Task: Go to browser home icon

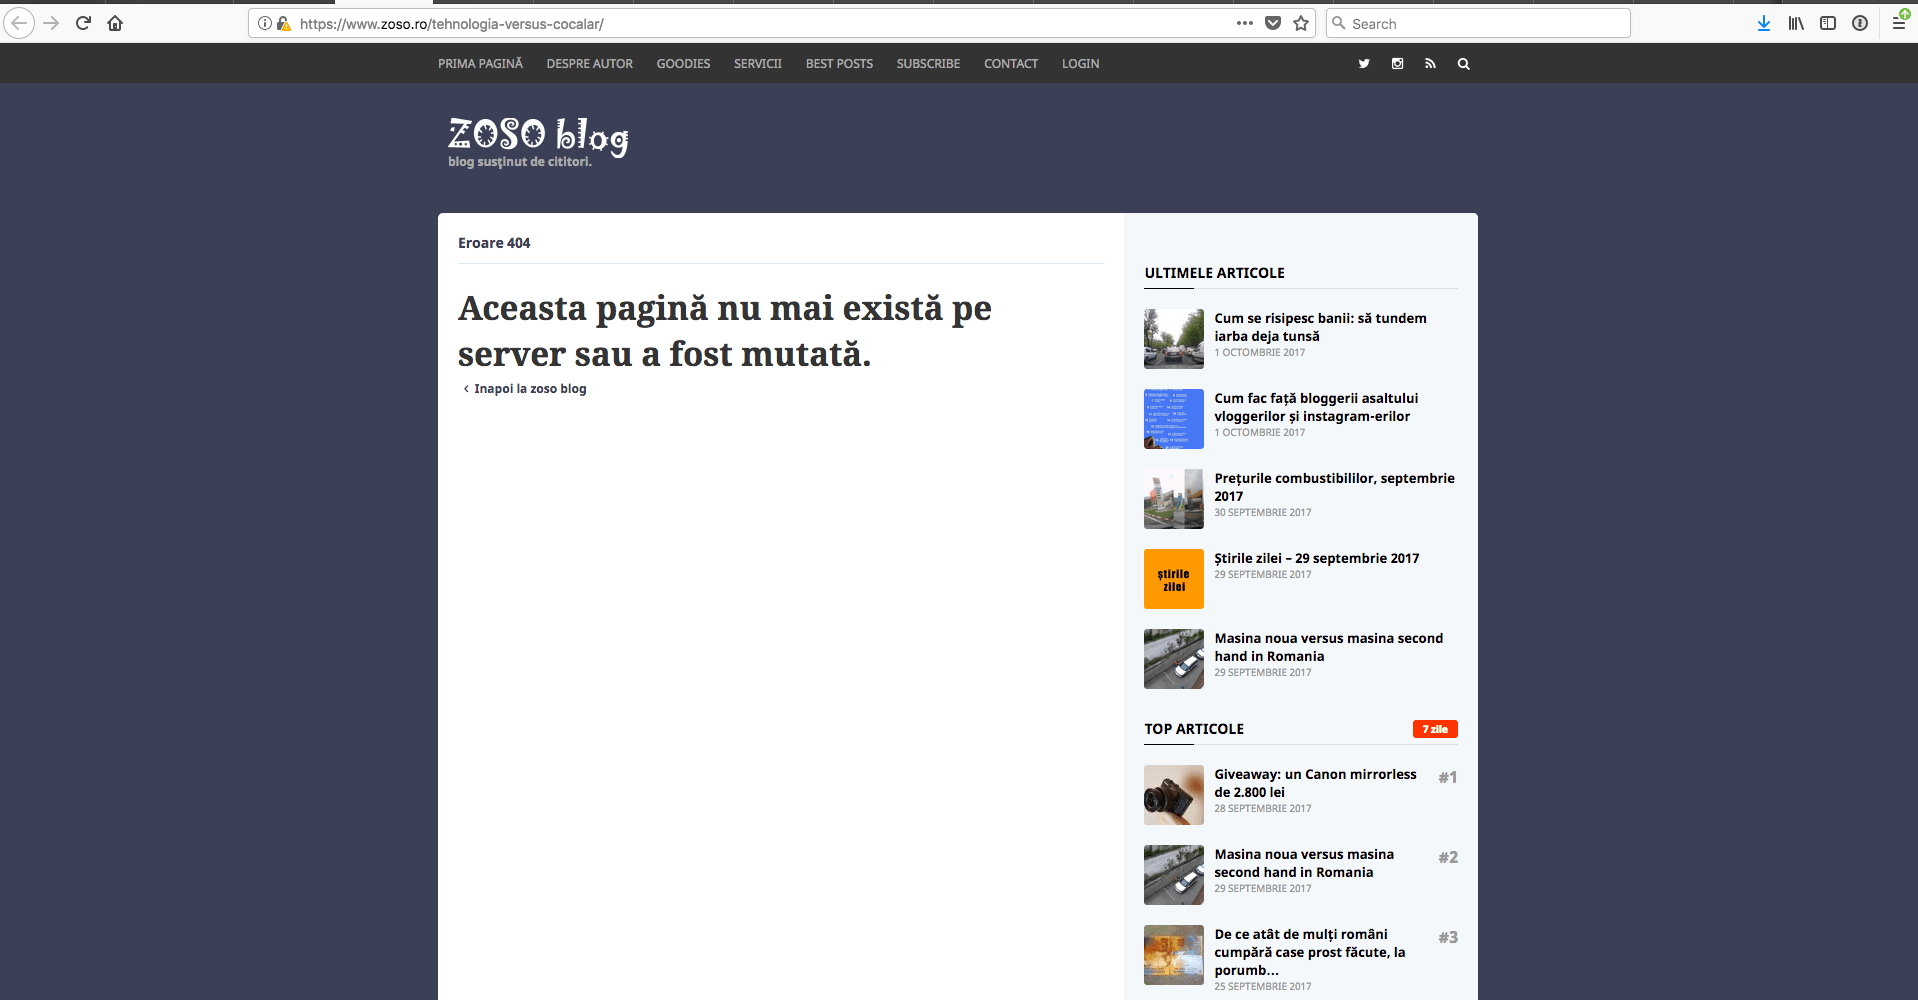Action: tap(115, 23)
